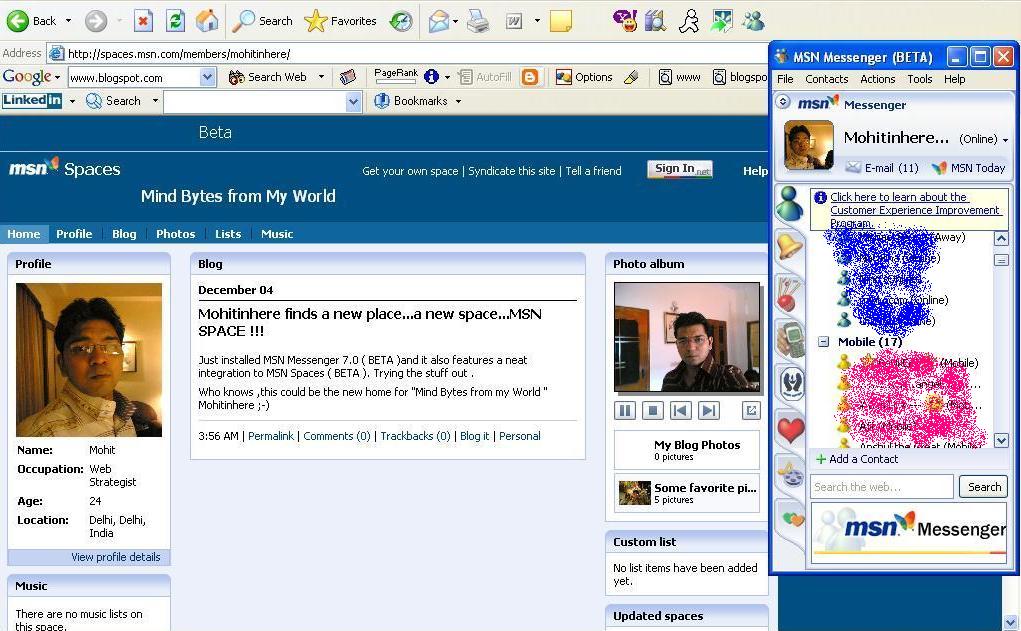Collapse the Mobile (17) contact group

(824, 342)
